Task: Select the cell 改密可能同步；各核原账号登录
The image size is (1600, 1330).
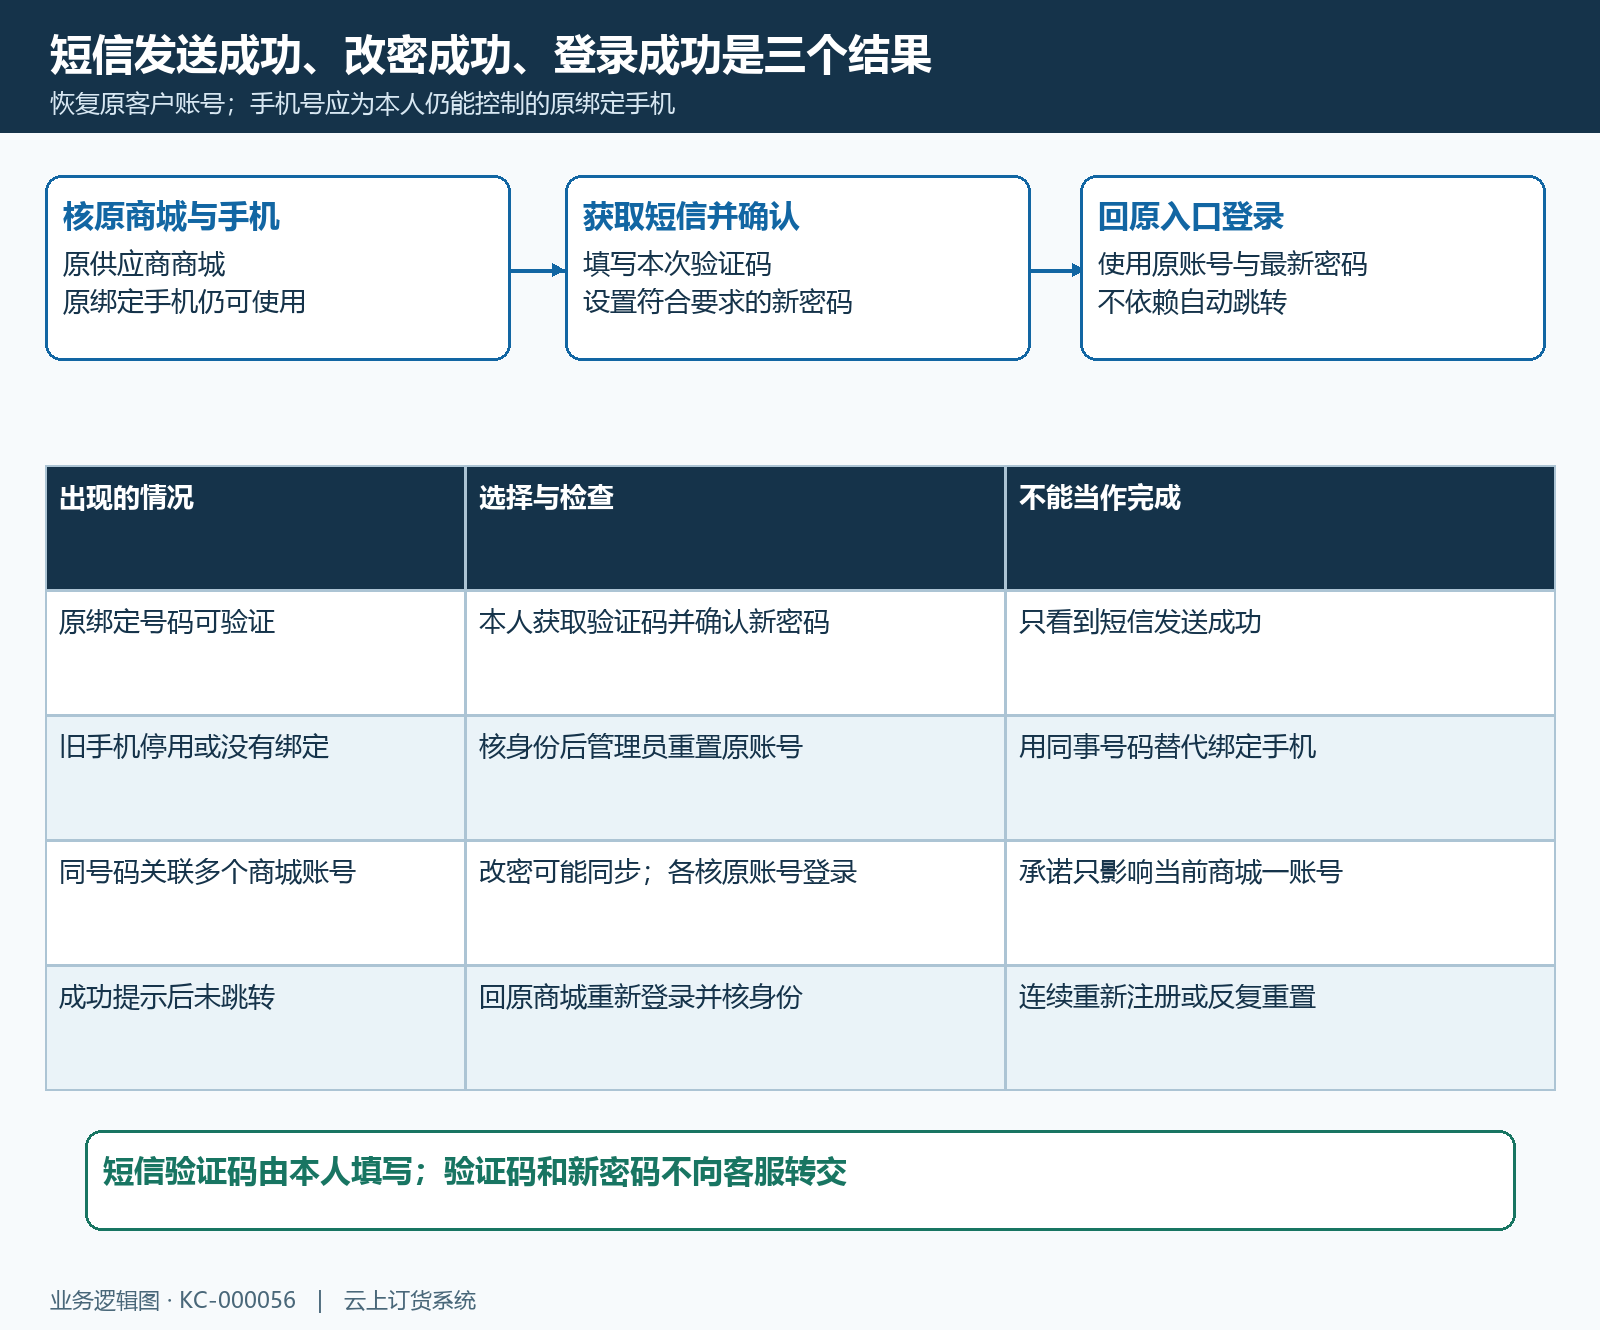Action: click(x=735, y=903)
